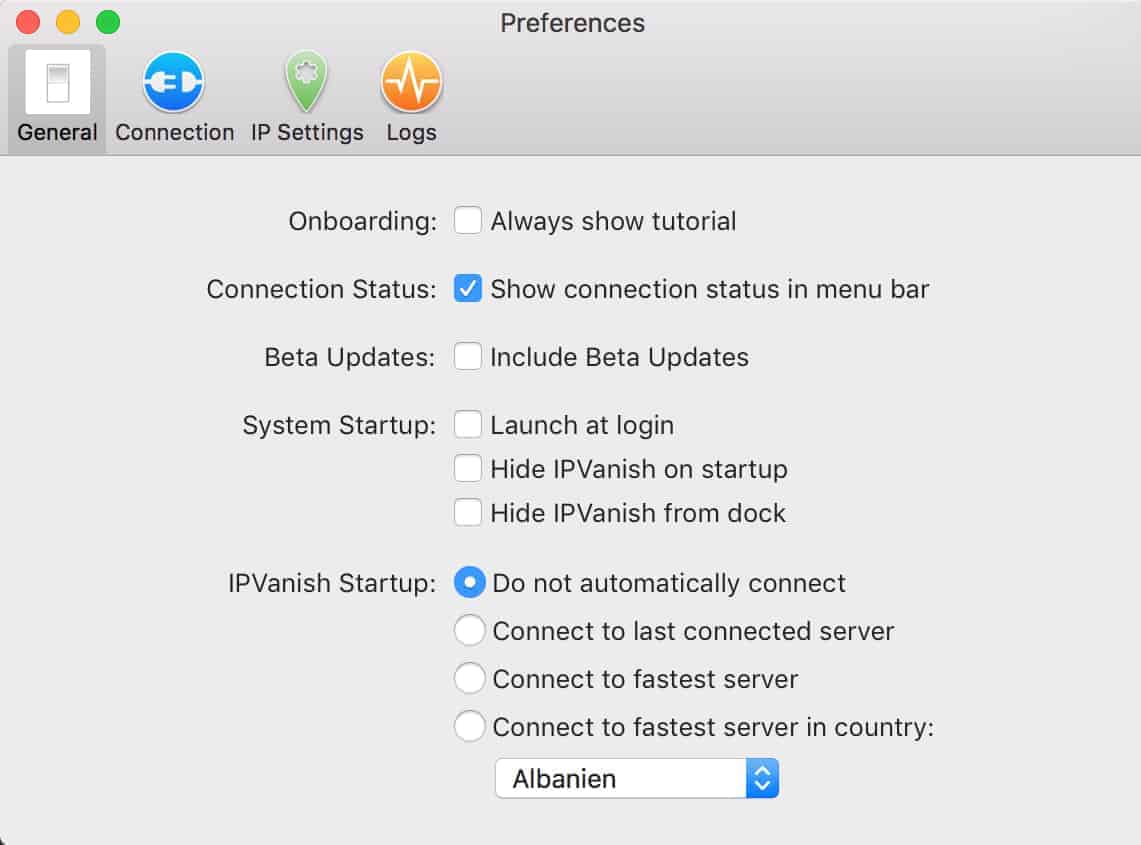Viewport: 1141px width, 845px height.
Task: Open the Logs pulse icon
Action: pos(411,82)
